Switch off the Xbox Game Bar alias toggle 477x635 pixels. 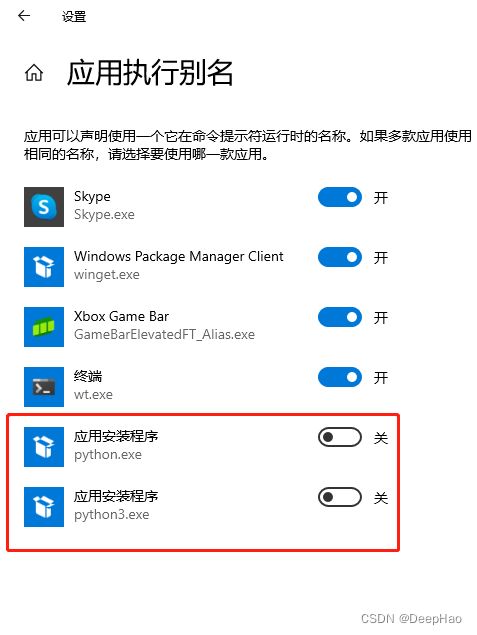340,317
